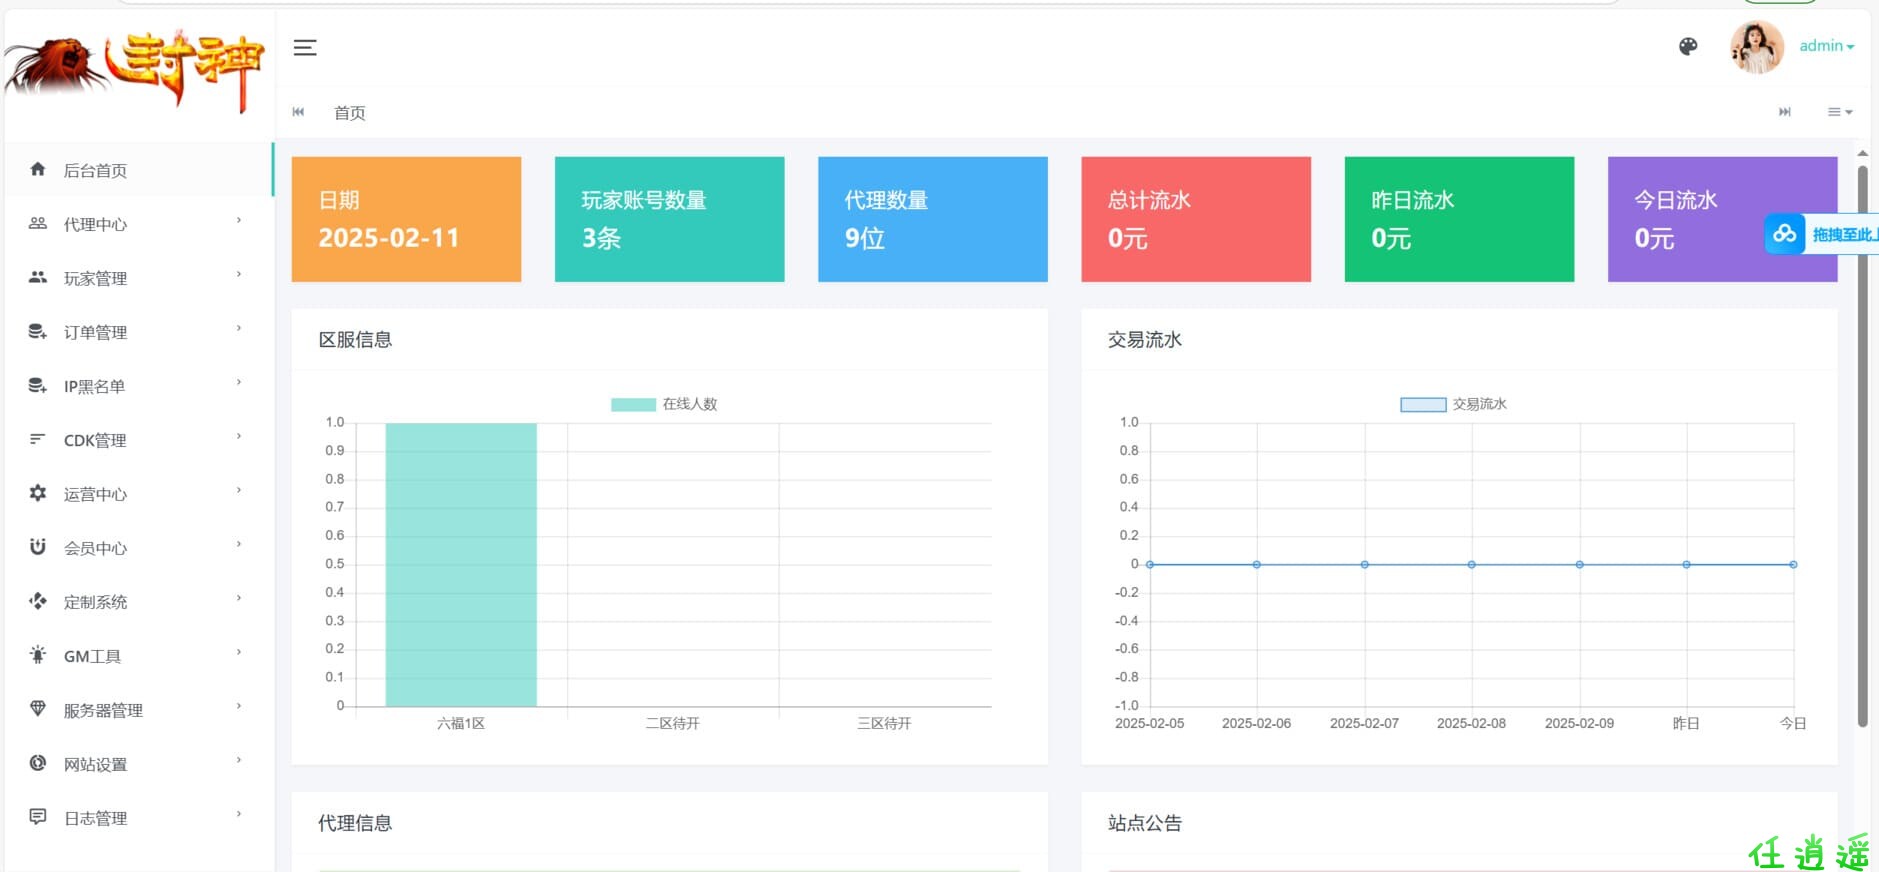
Task: Click the home icon beside 后台首页
Action: click(x=38, y=169)
